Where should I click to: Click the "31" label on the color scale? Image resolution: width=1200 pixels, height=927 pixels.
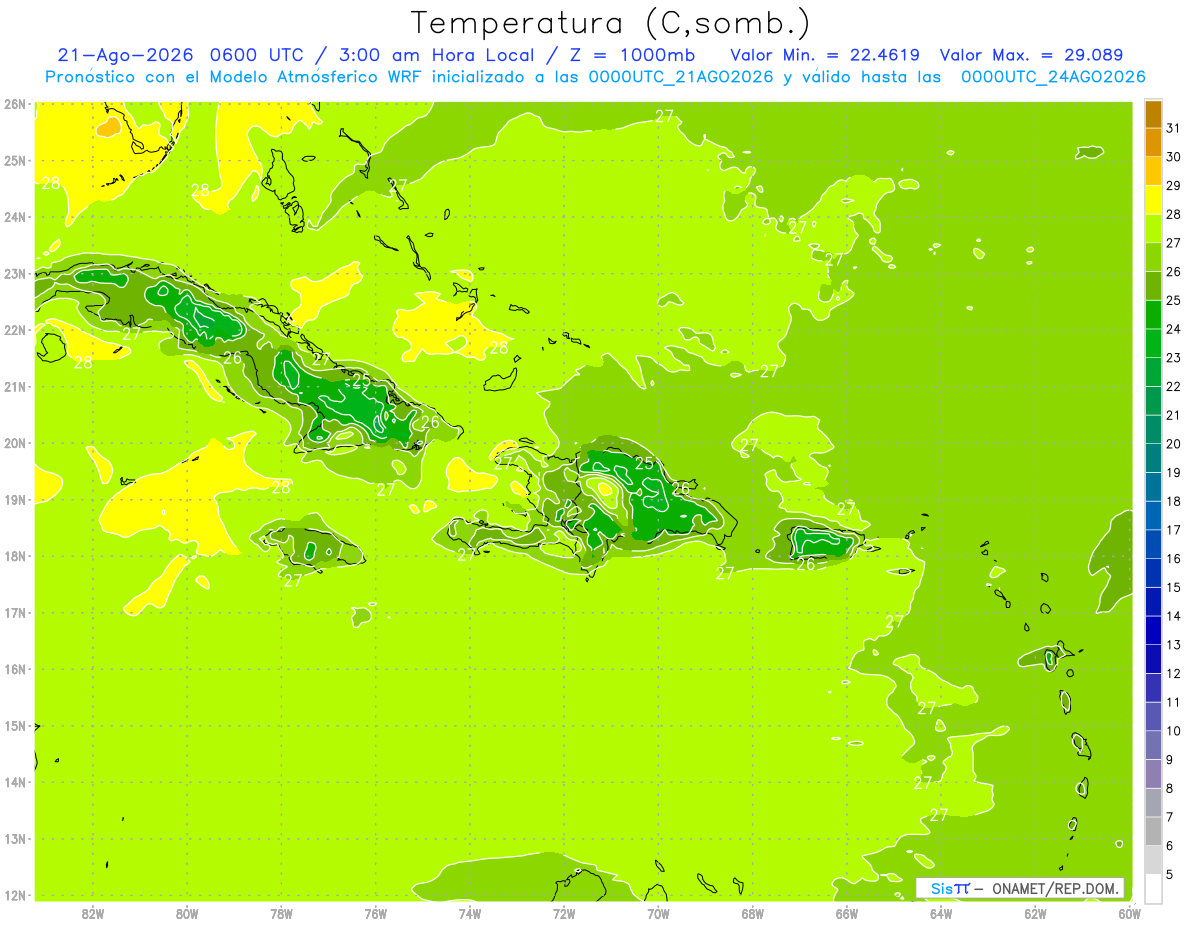[x=1173, y=128]
